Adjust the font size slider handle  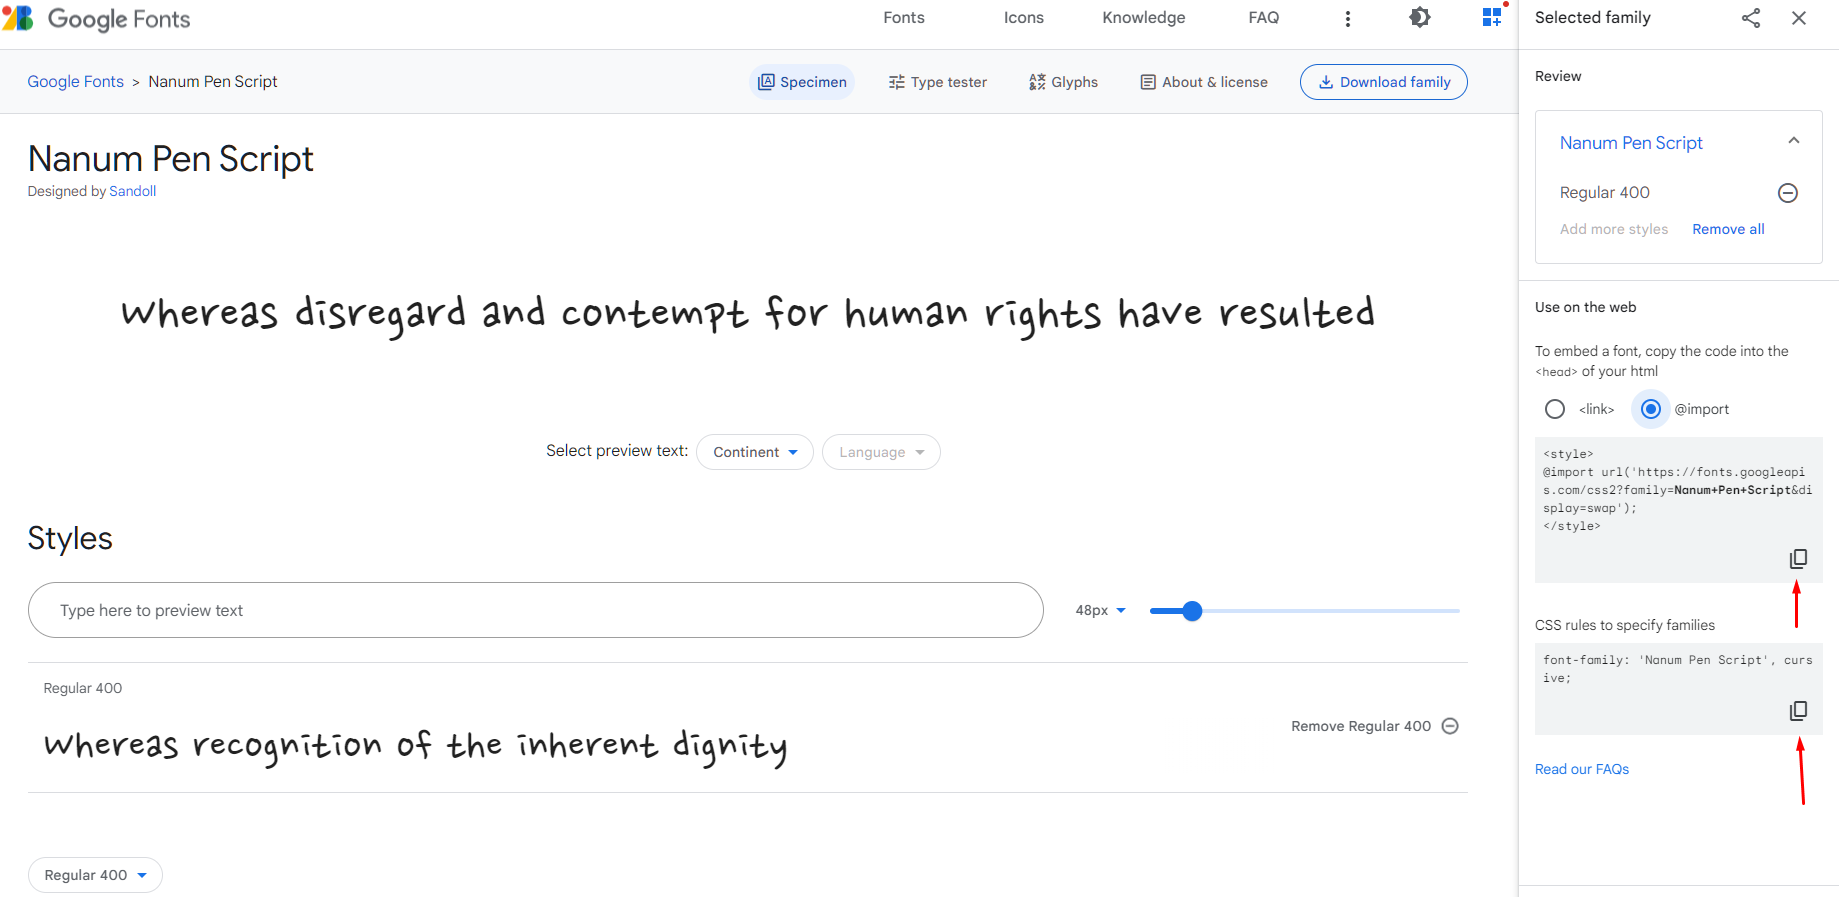[x=1192, y=611]
